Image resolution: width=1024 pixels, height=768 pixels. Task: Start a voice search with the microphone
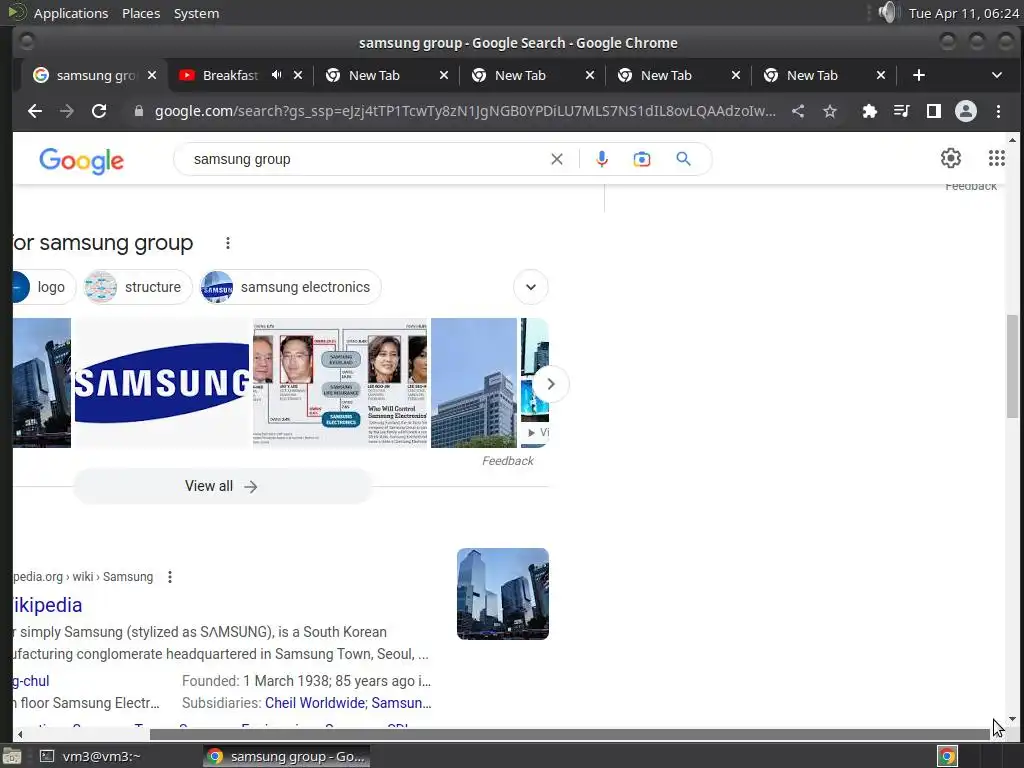pyautogui.click(x=601, y=159)
